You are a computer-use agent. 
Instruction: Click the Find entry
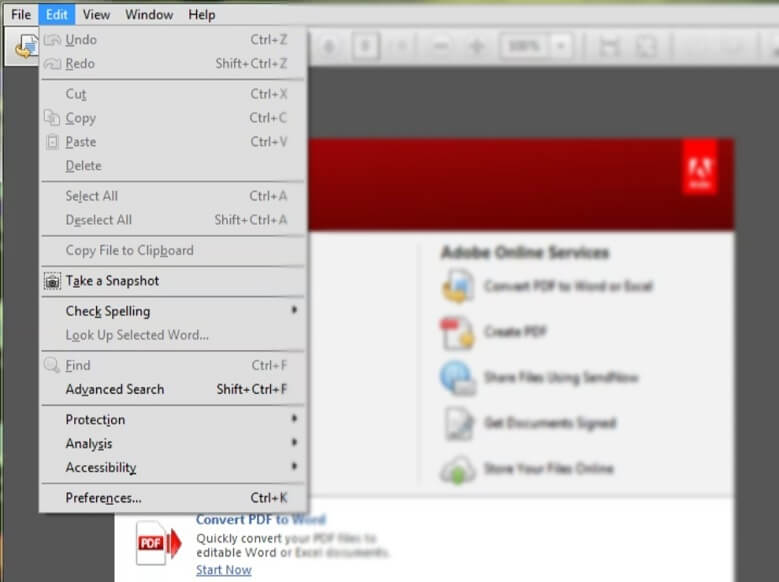point(173,365)
